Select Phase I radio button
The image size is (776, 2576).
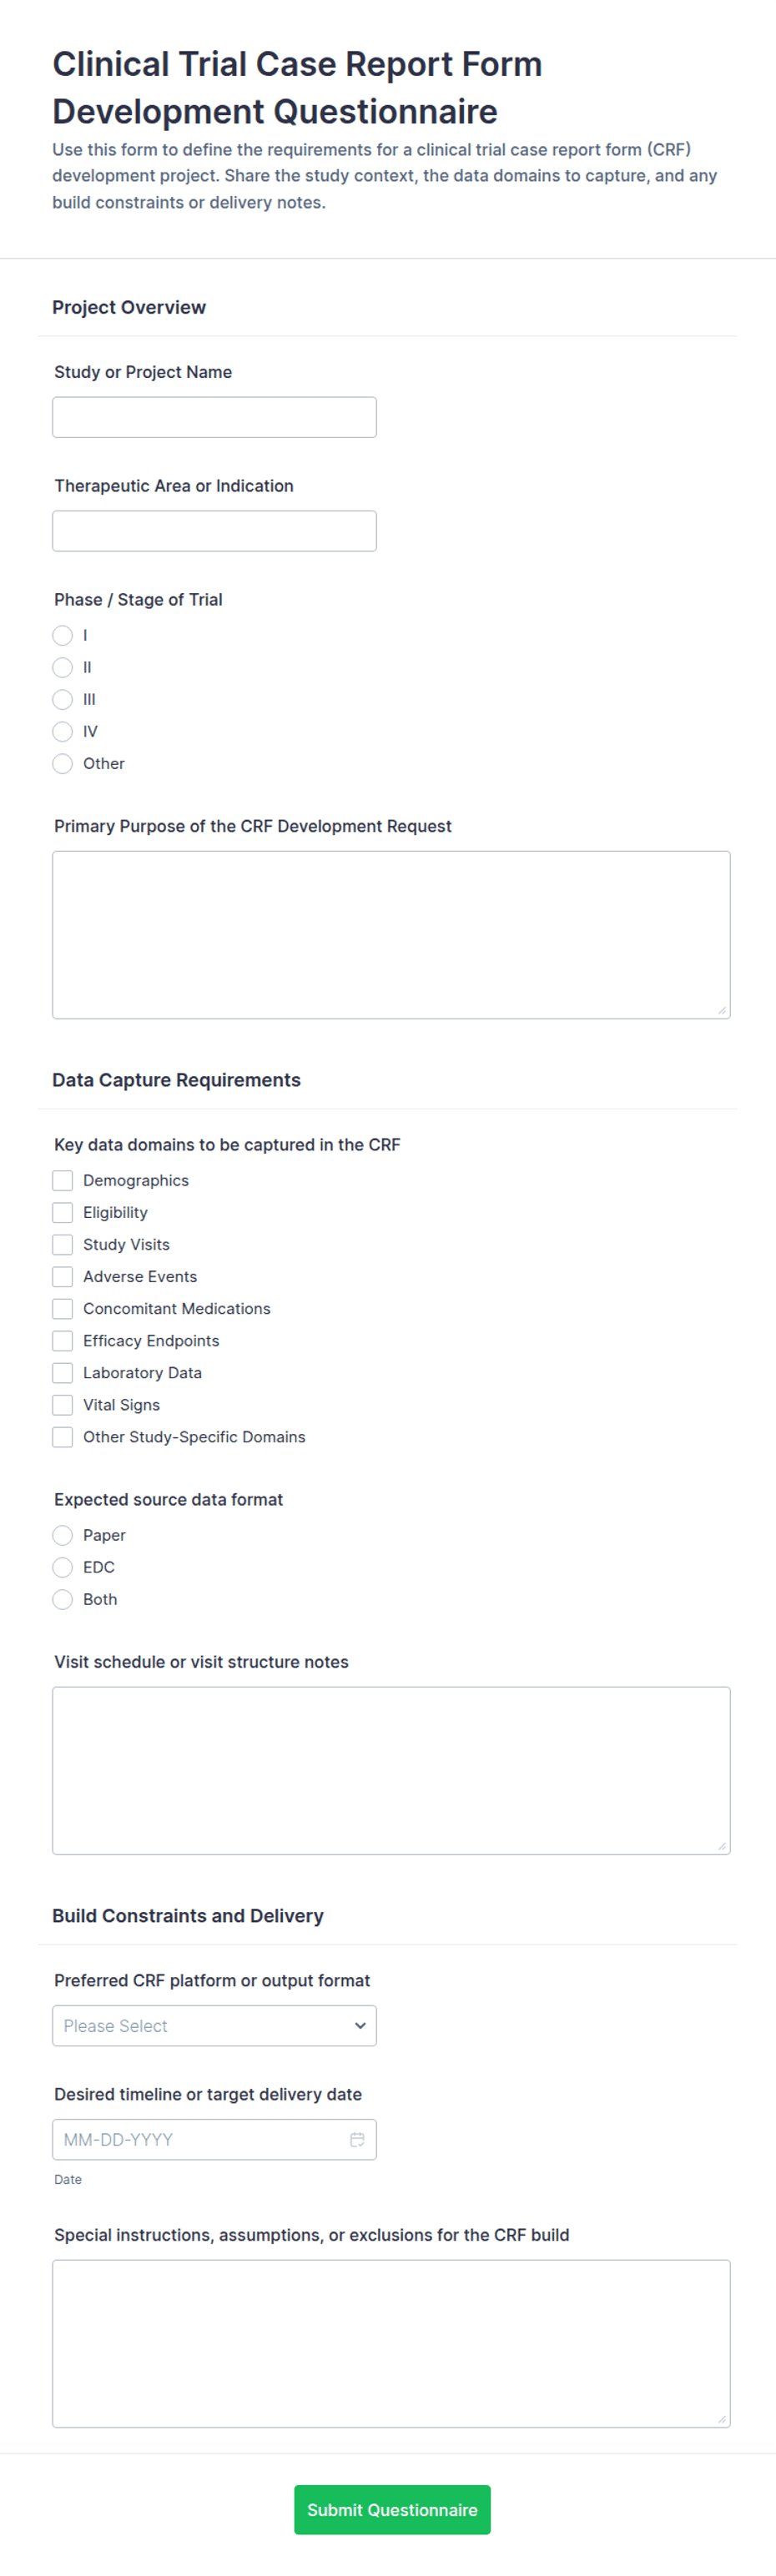click(62, 635)
